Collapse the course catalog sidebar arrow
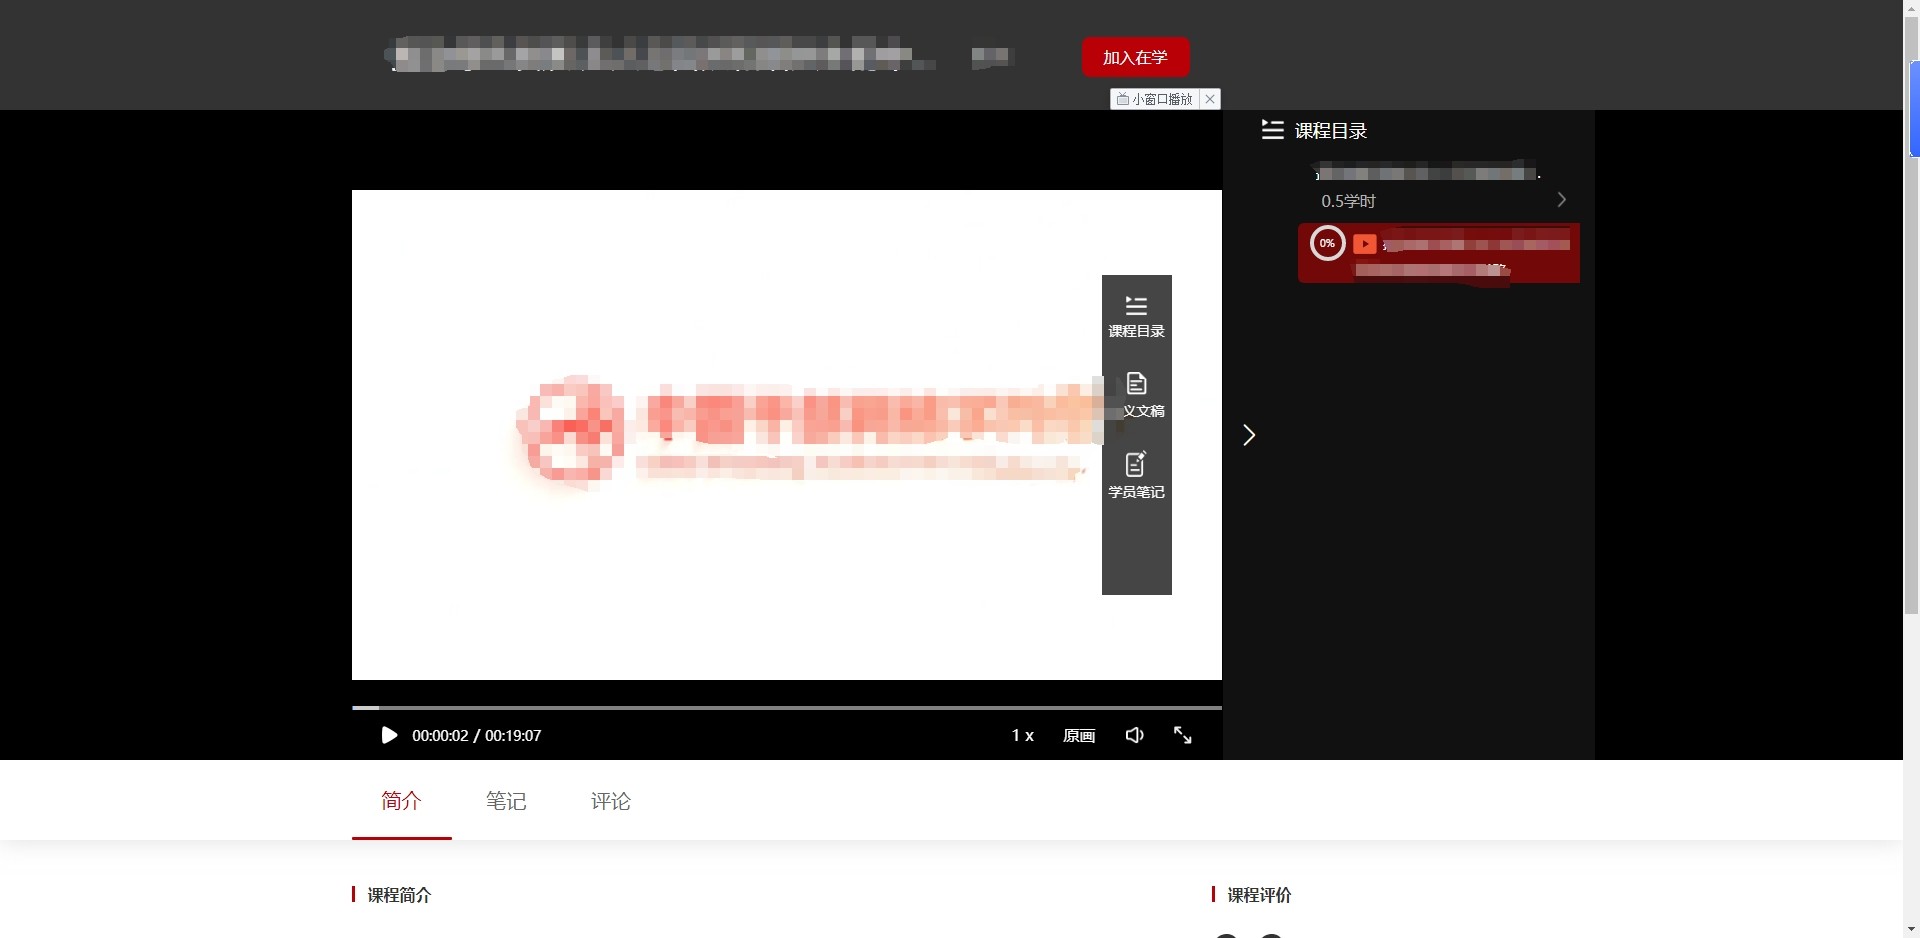The height and width of the screenshot is (938, 1920). [x=1249, y=435]
